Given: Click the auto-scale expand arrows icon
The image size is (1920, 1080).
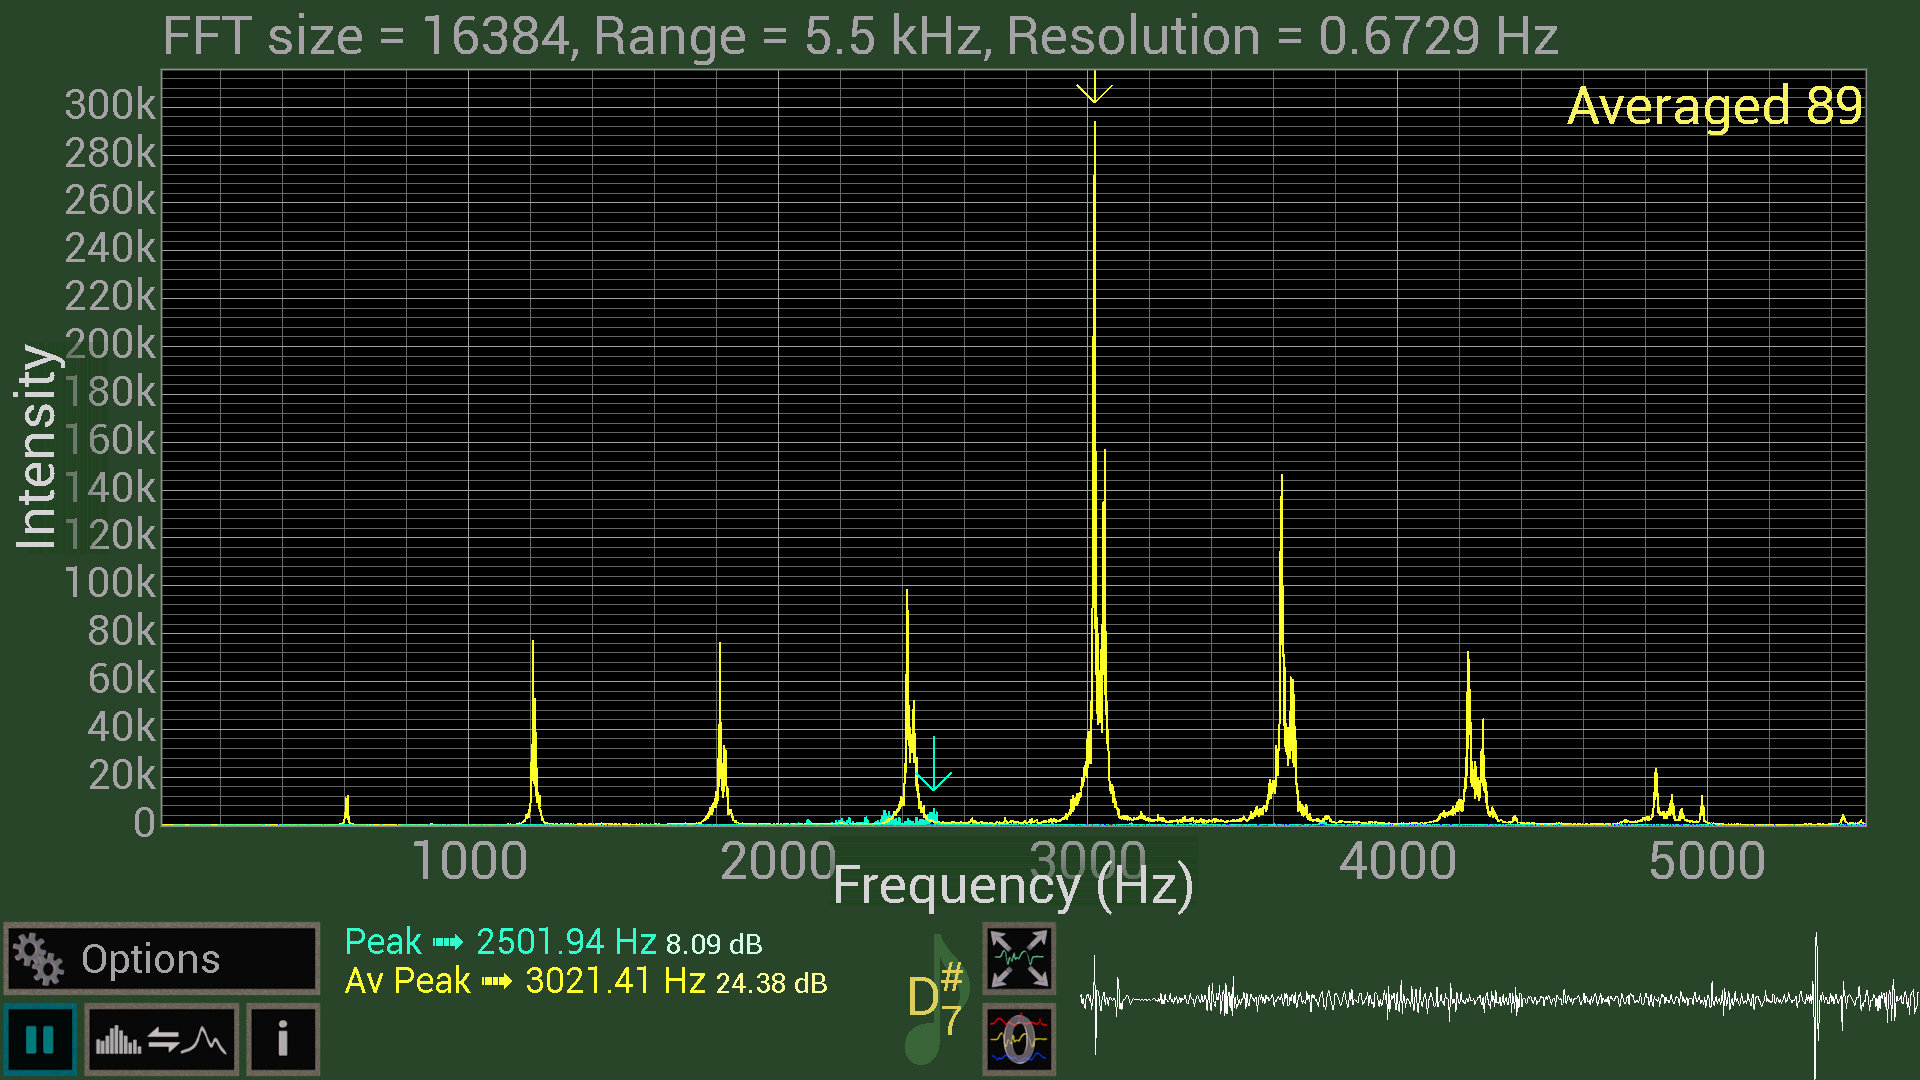Looking at the screenshot, I should [x=1018, y=958].
